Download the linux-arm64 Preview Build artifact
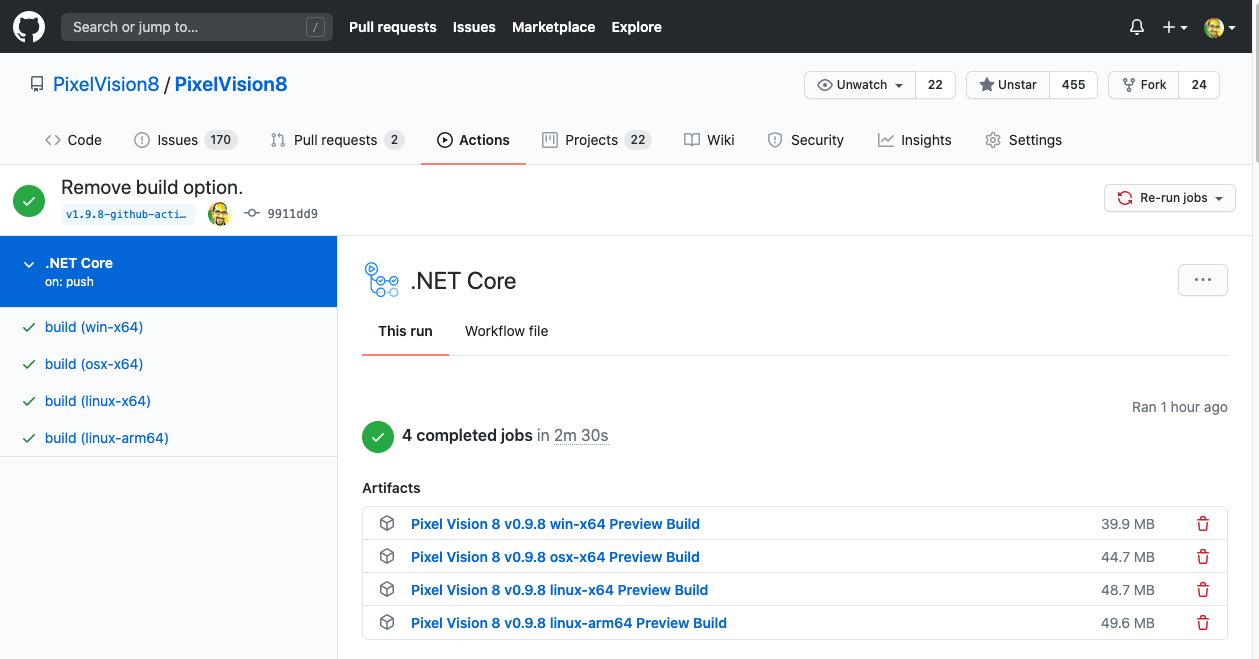1259x659 pixels. pyautogui.click(x=569, y=623)
